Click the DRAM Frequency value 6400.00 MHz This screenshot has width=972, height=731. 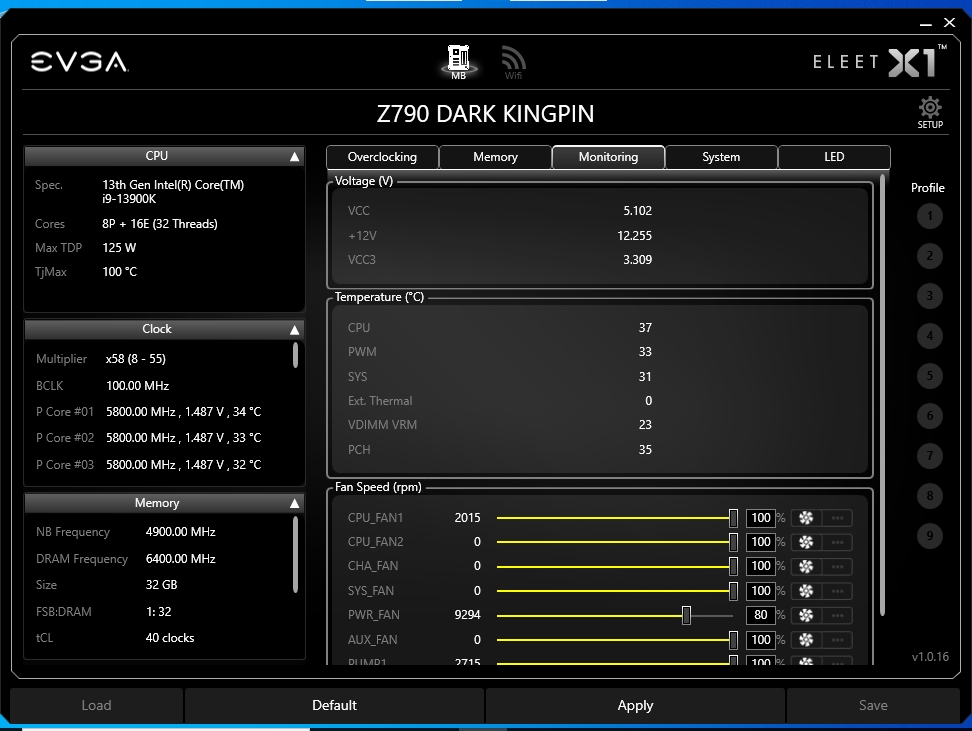[x=180, y=559]
